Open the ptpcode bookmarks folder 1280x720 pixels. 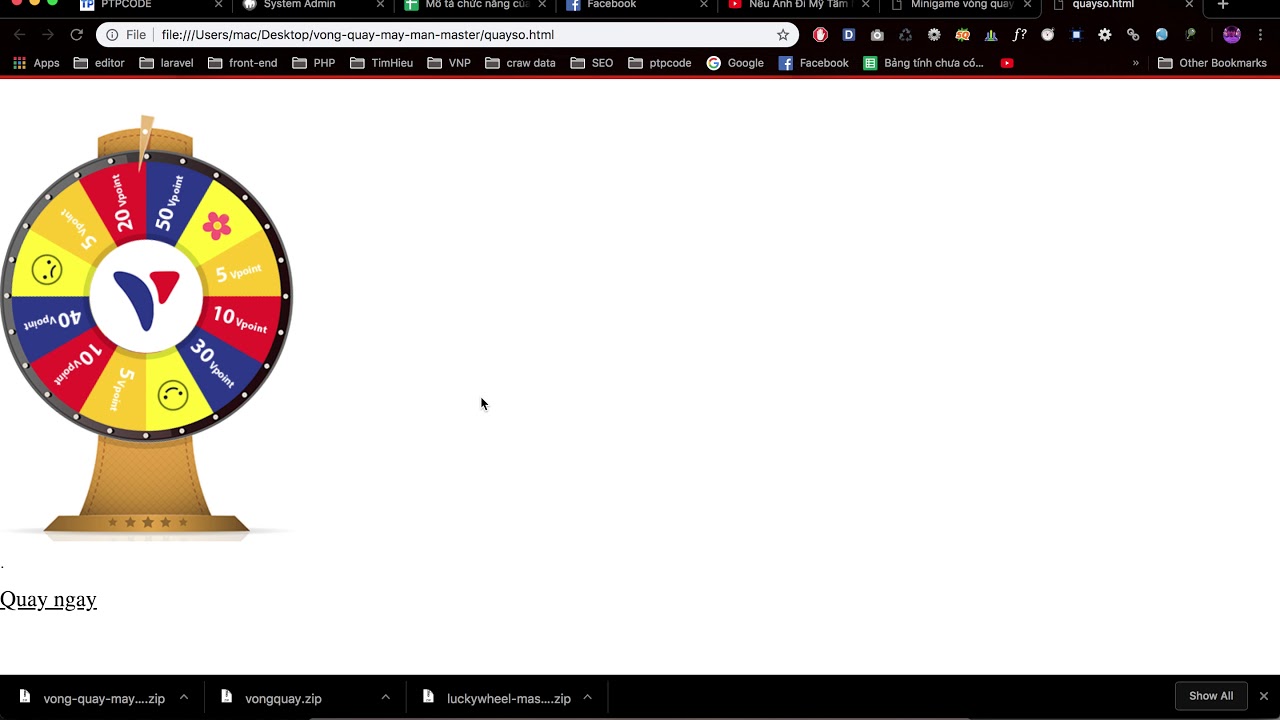[x=659, y=63]
